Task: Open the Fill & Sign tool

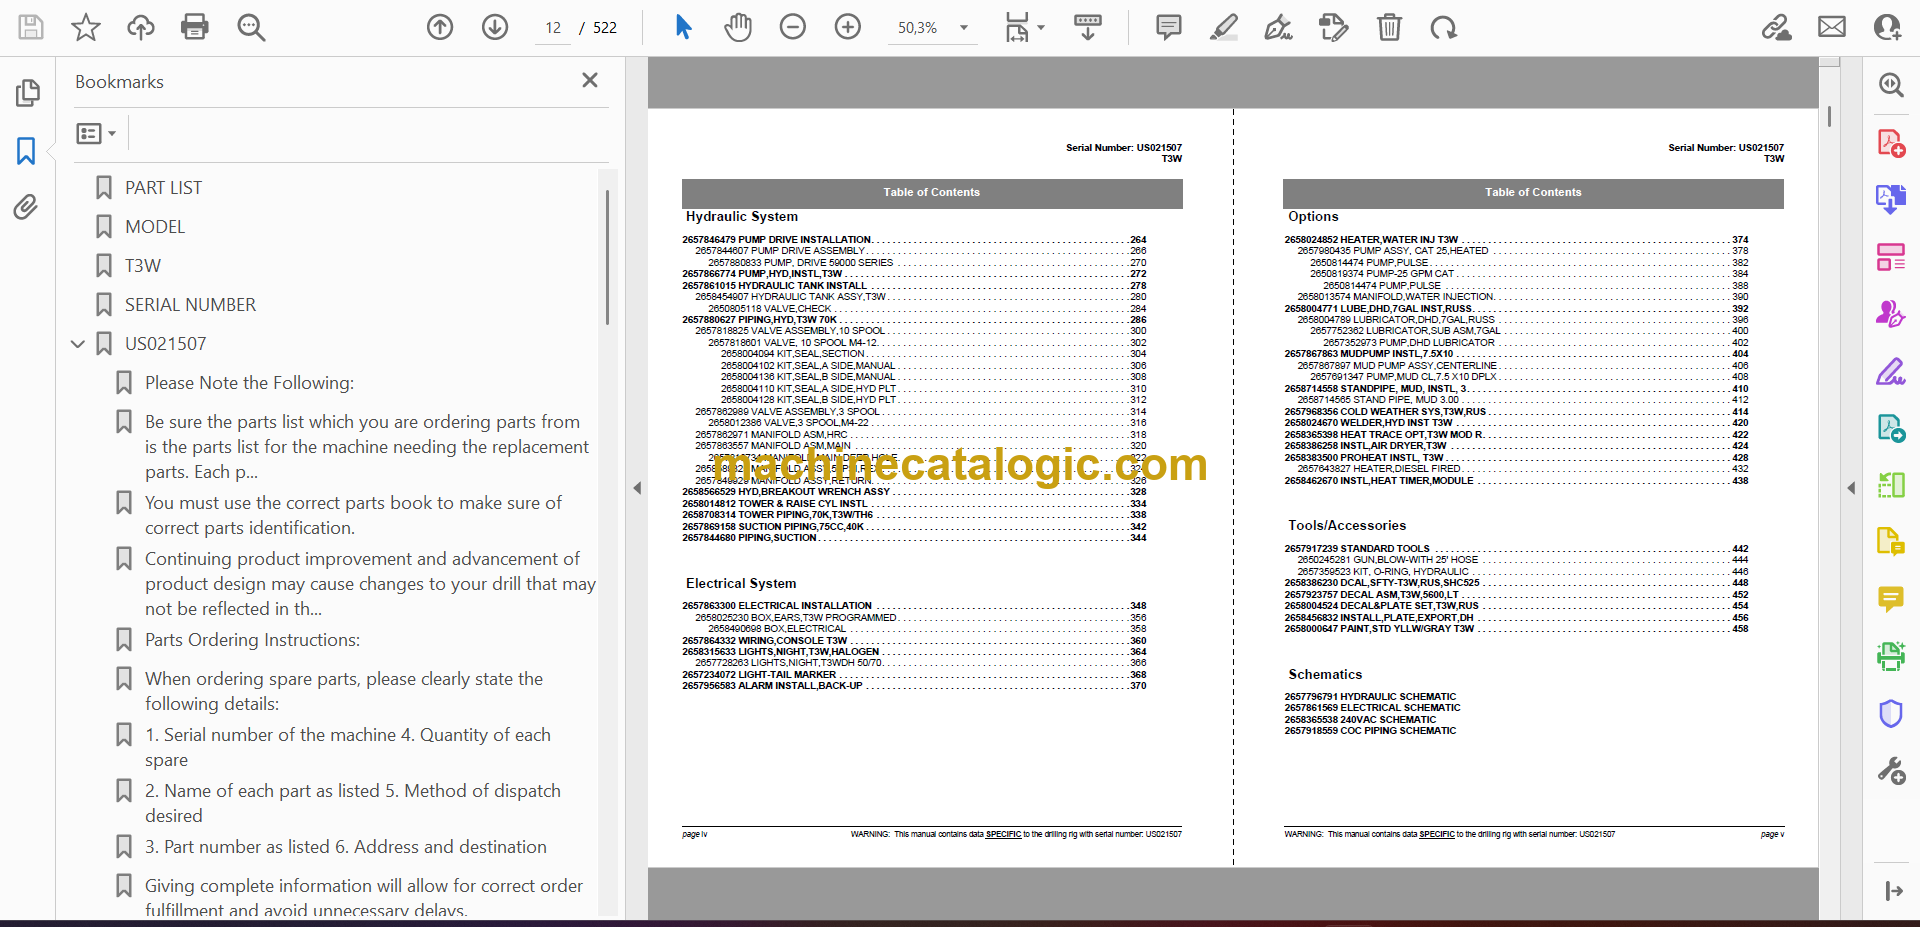Action: (1891, 371)
